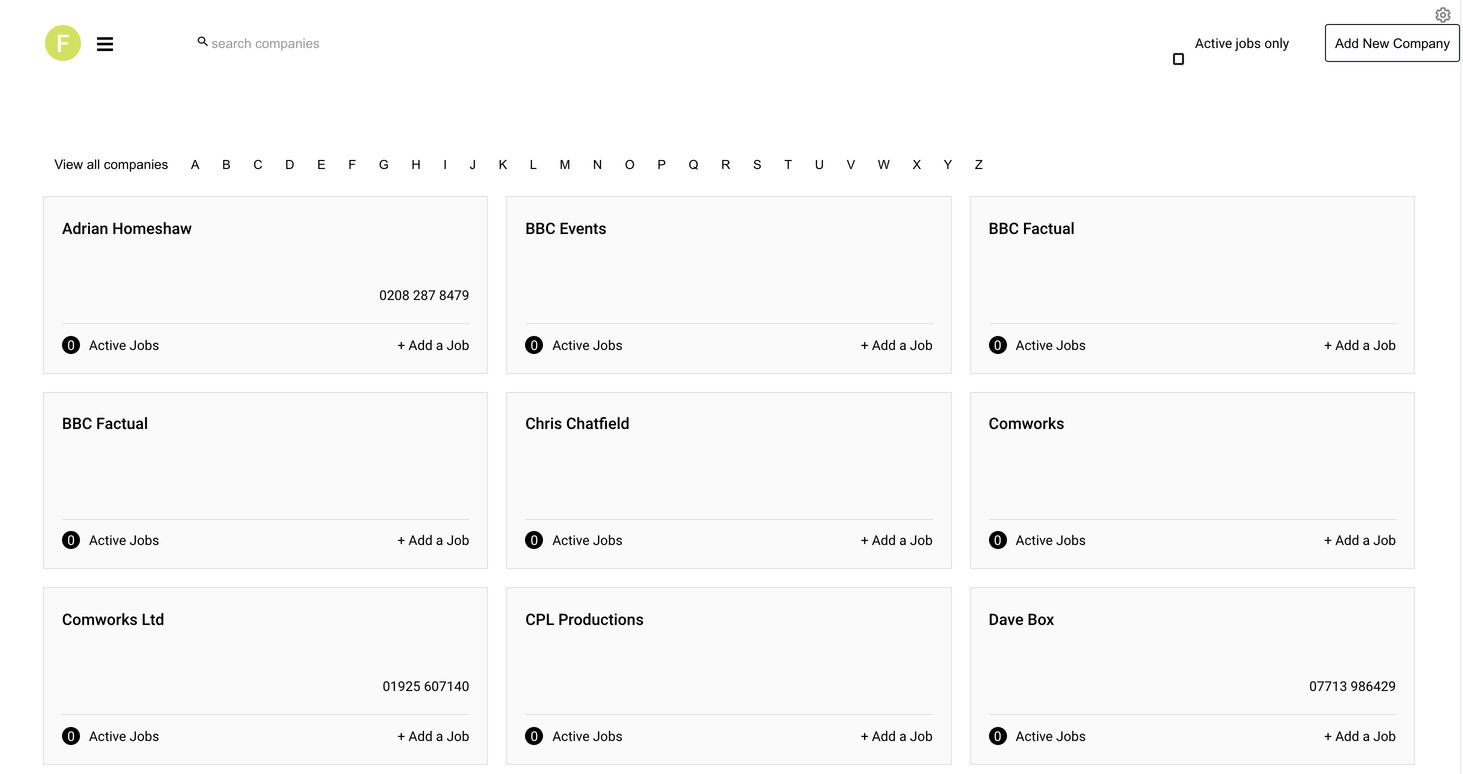Click the Active Jobs counter for Dave Box
The height and width of the screenshot is (774, 1463).
tap(998, 736)
